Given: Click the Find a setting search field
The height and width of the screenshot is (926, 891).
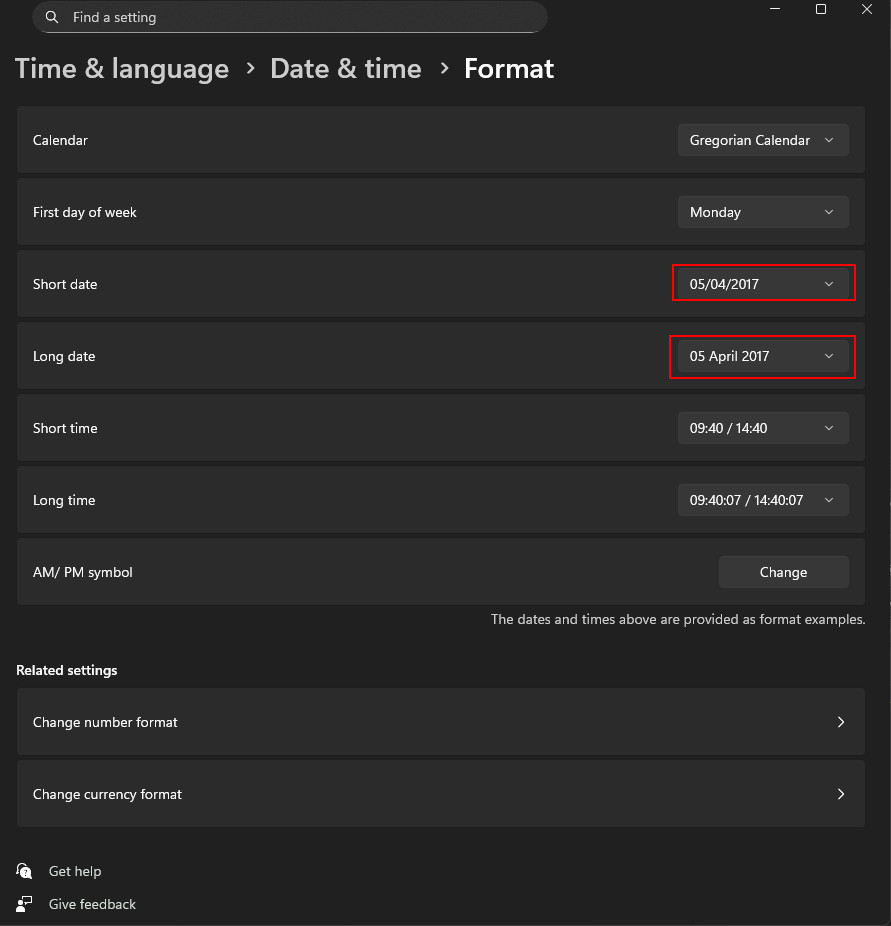Looking at the screenshot, I should [x=300, y=17].
